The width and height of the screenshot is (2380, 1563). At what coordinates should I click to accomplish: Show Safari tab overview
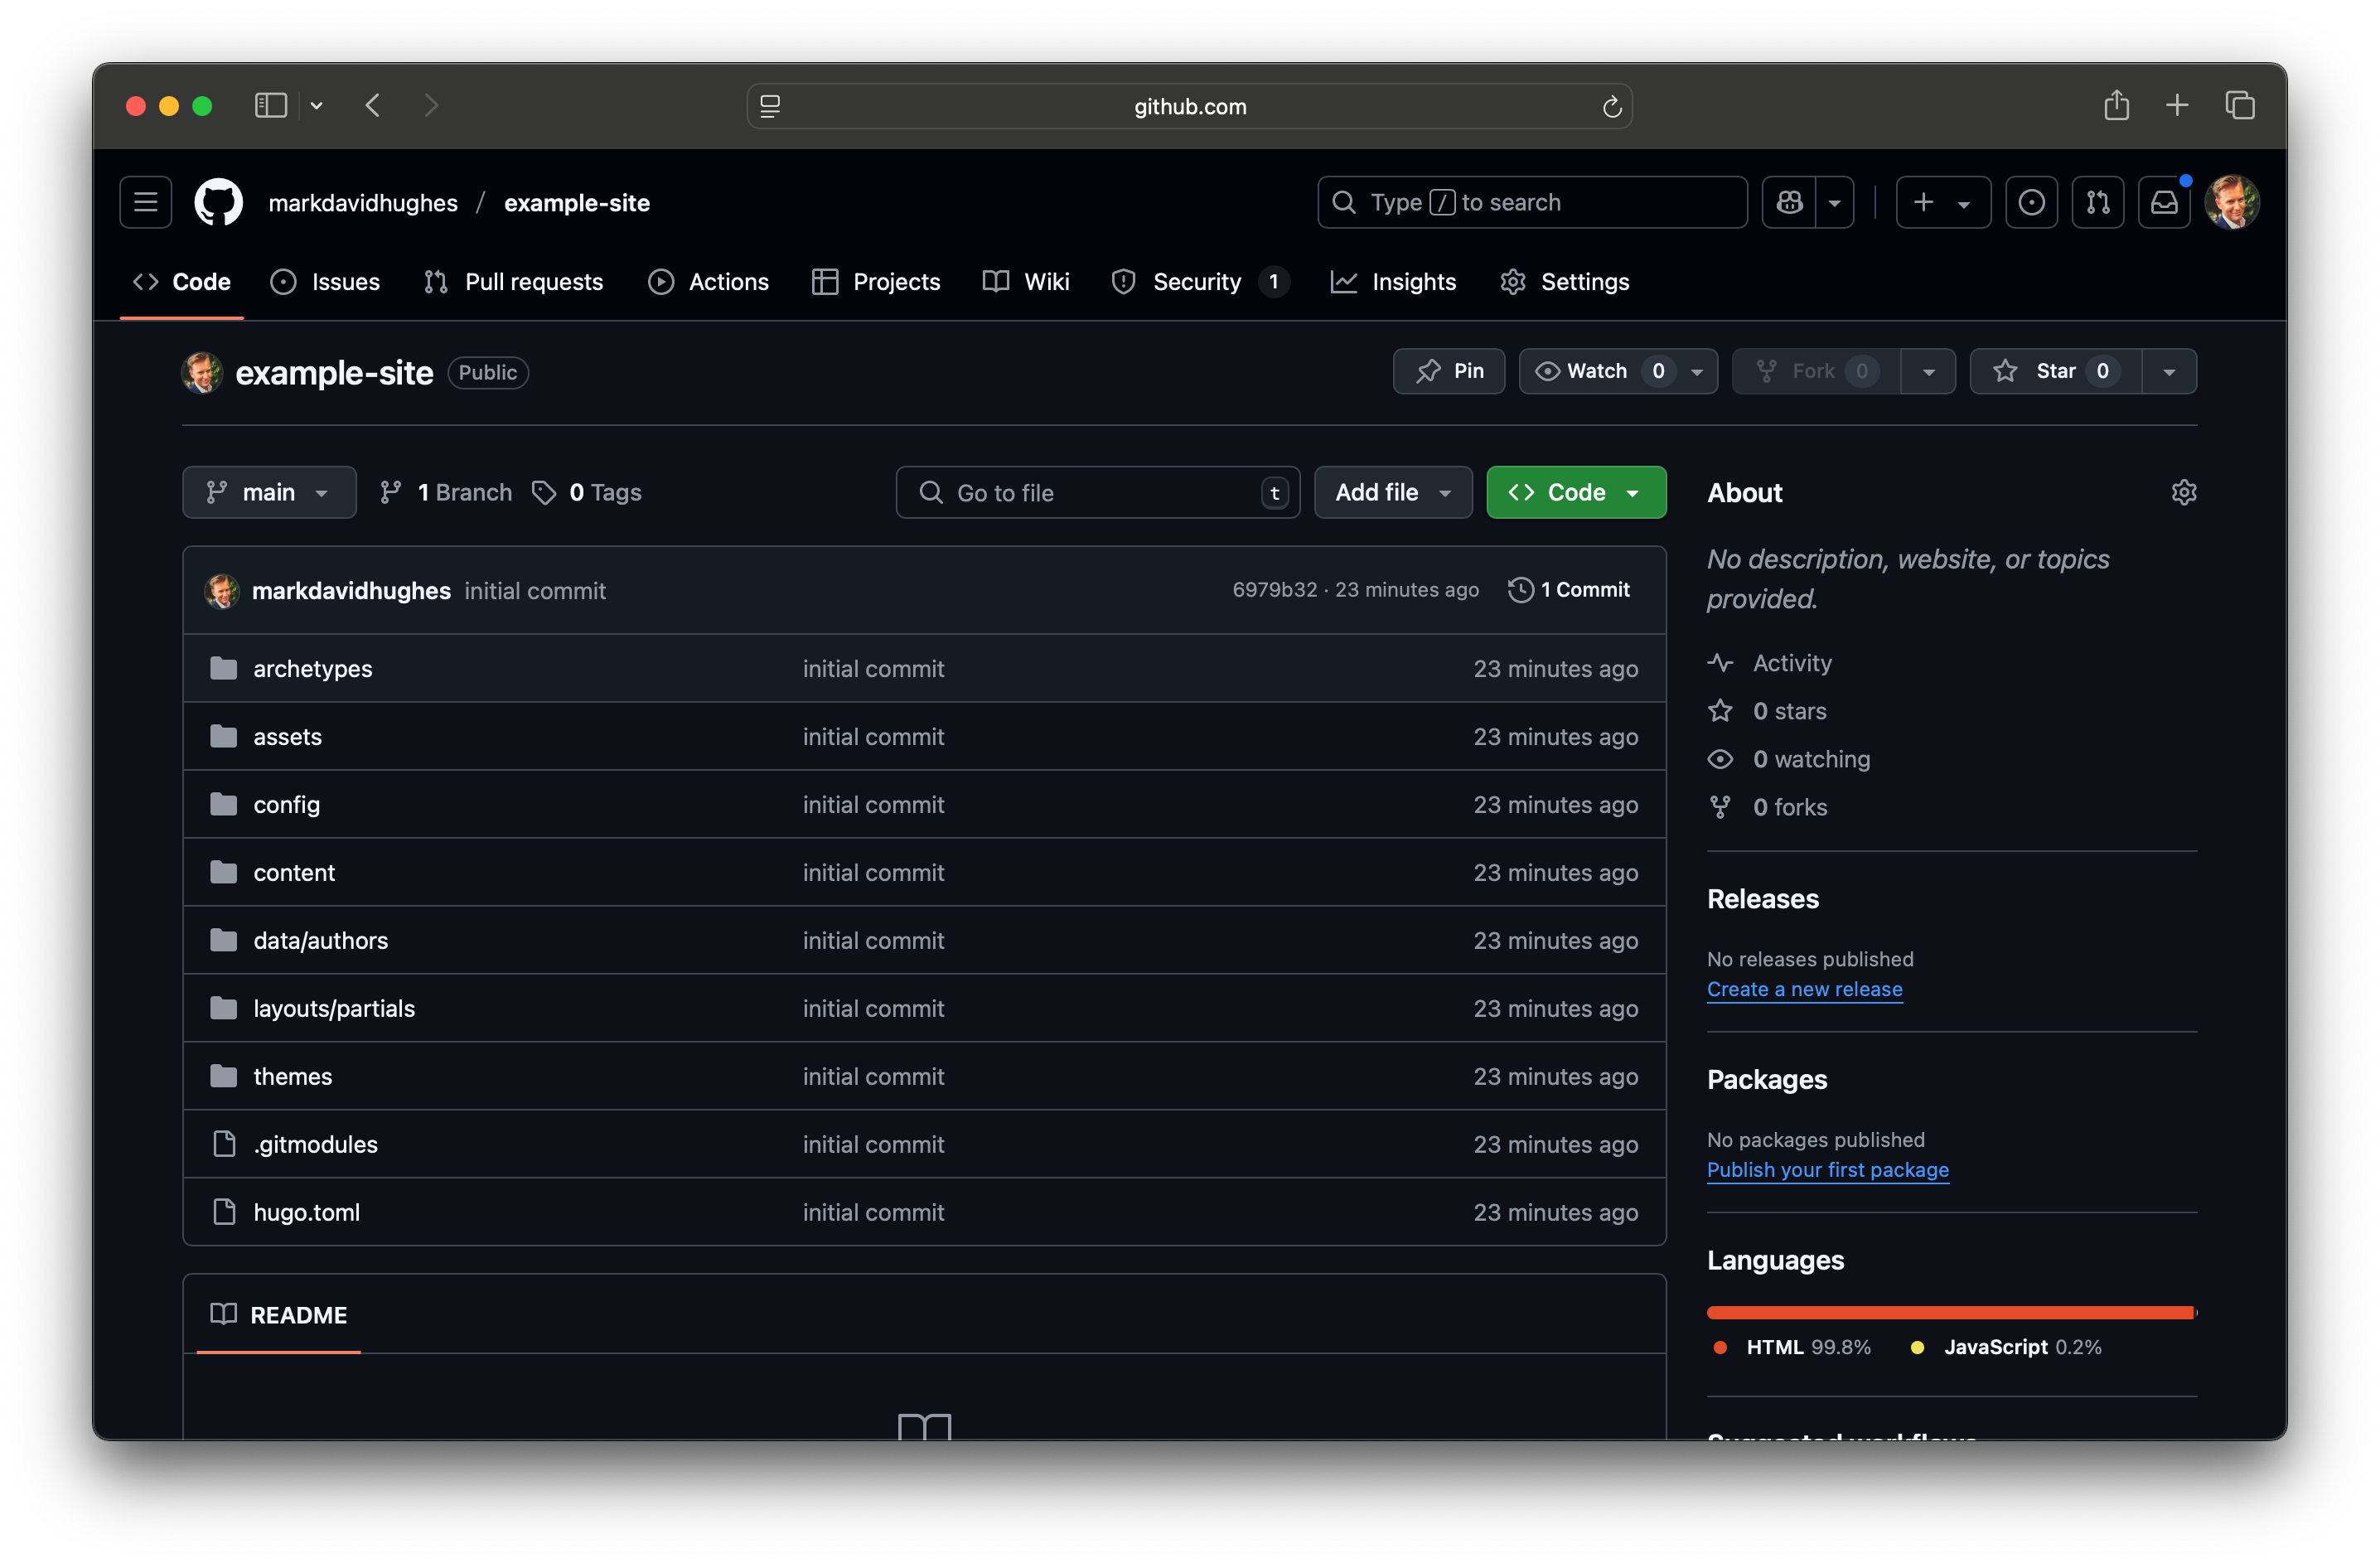coord(2240,105)
